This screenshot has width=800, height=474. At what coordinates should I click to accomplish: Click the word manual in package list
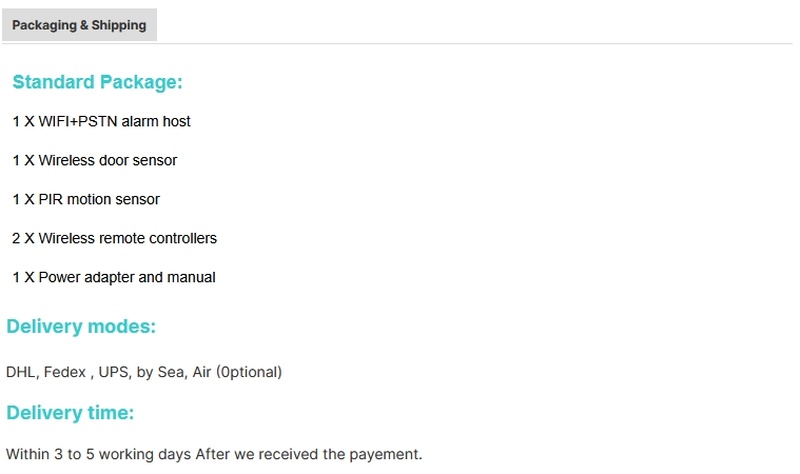(192, 277)
